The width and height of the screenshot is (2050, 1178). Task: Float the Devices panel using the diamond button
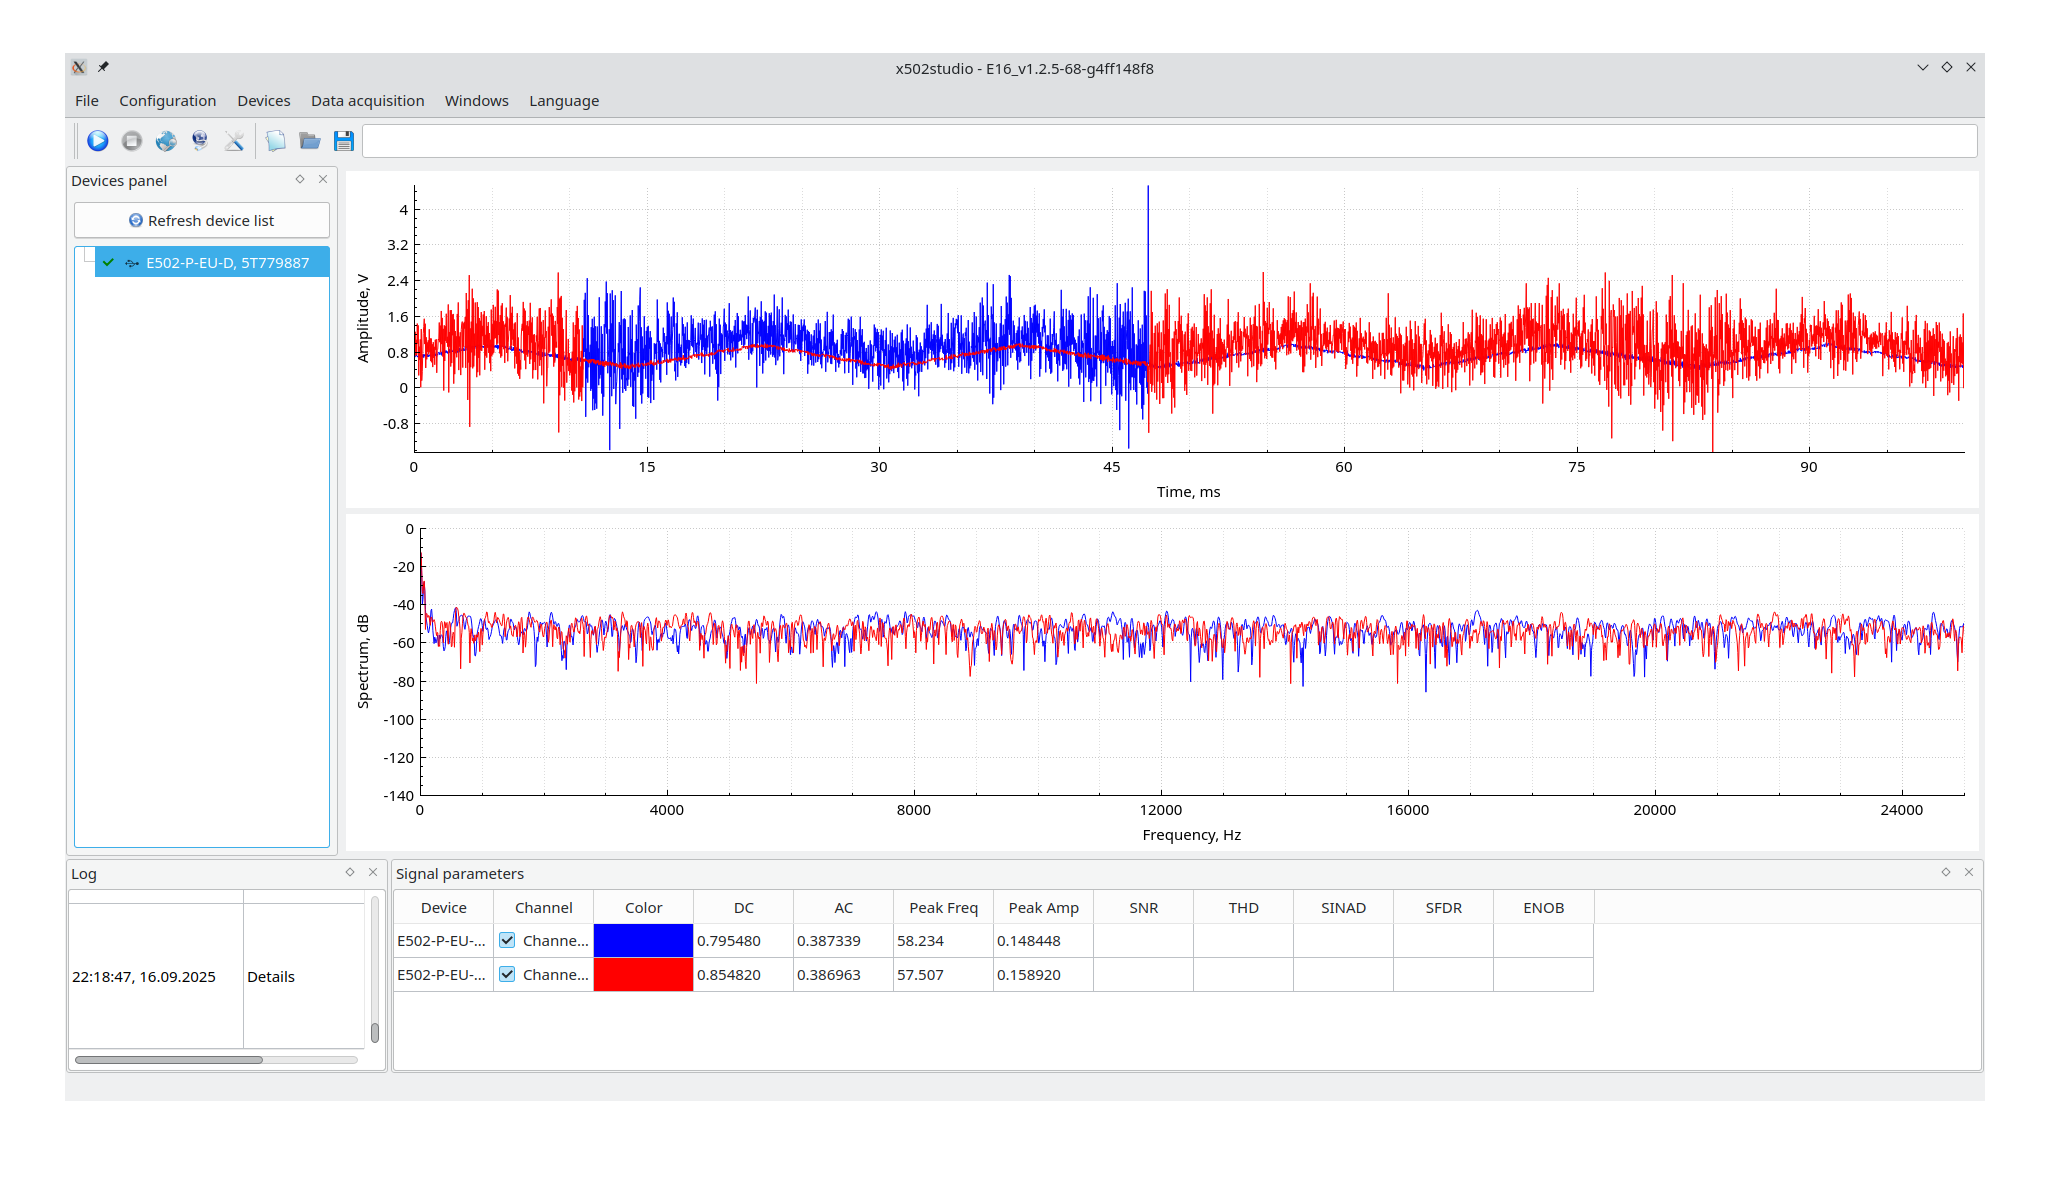click(300, 179)
